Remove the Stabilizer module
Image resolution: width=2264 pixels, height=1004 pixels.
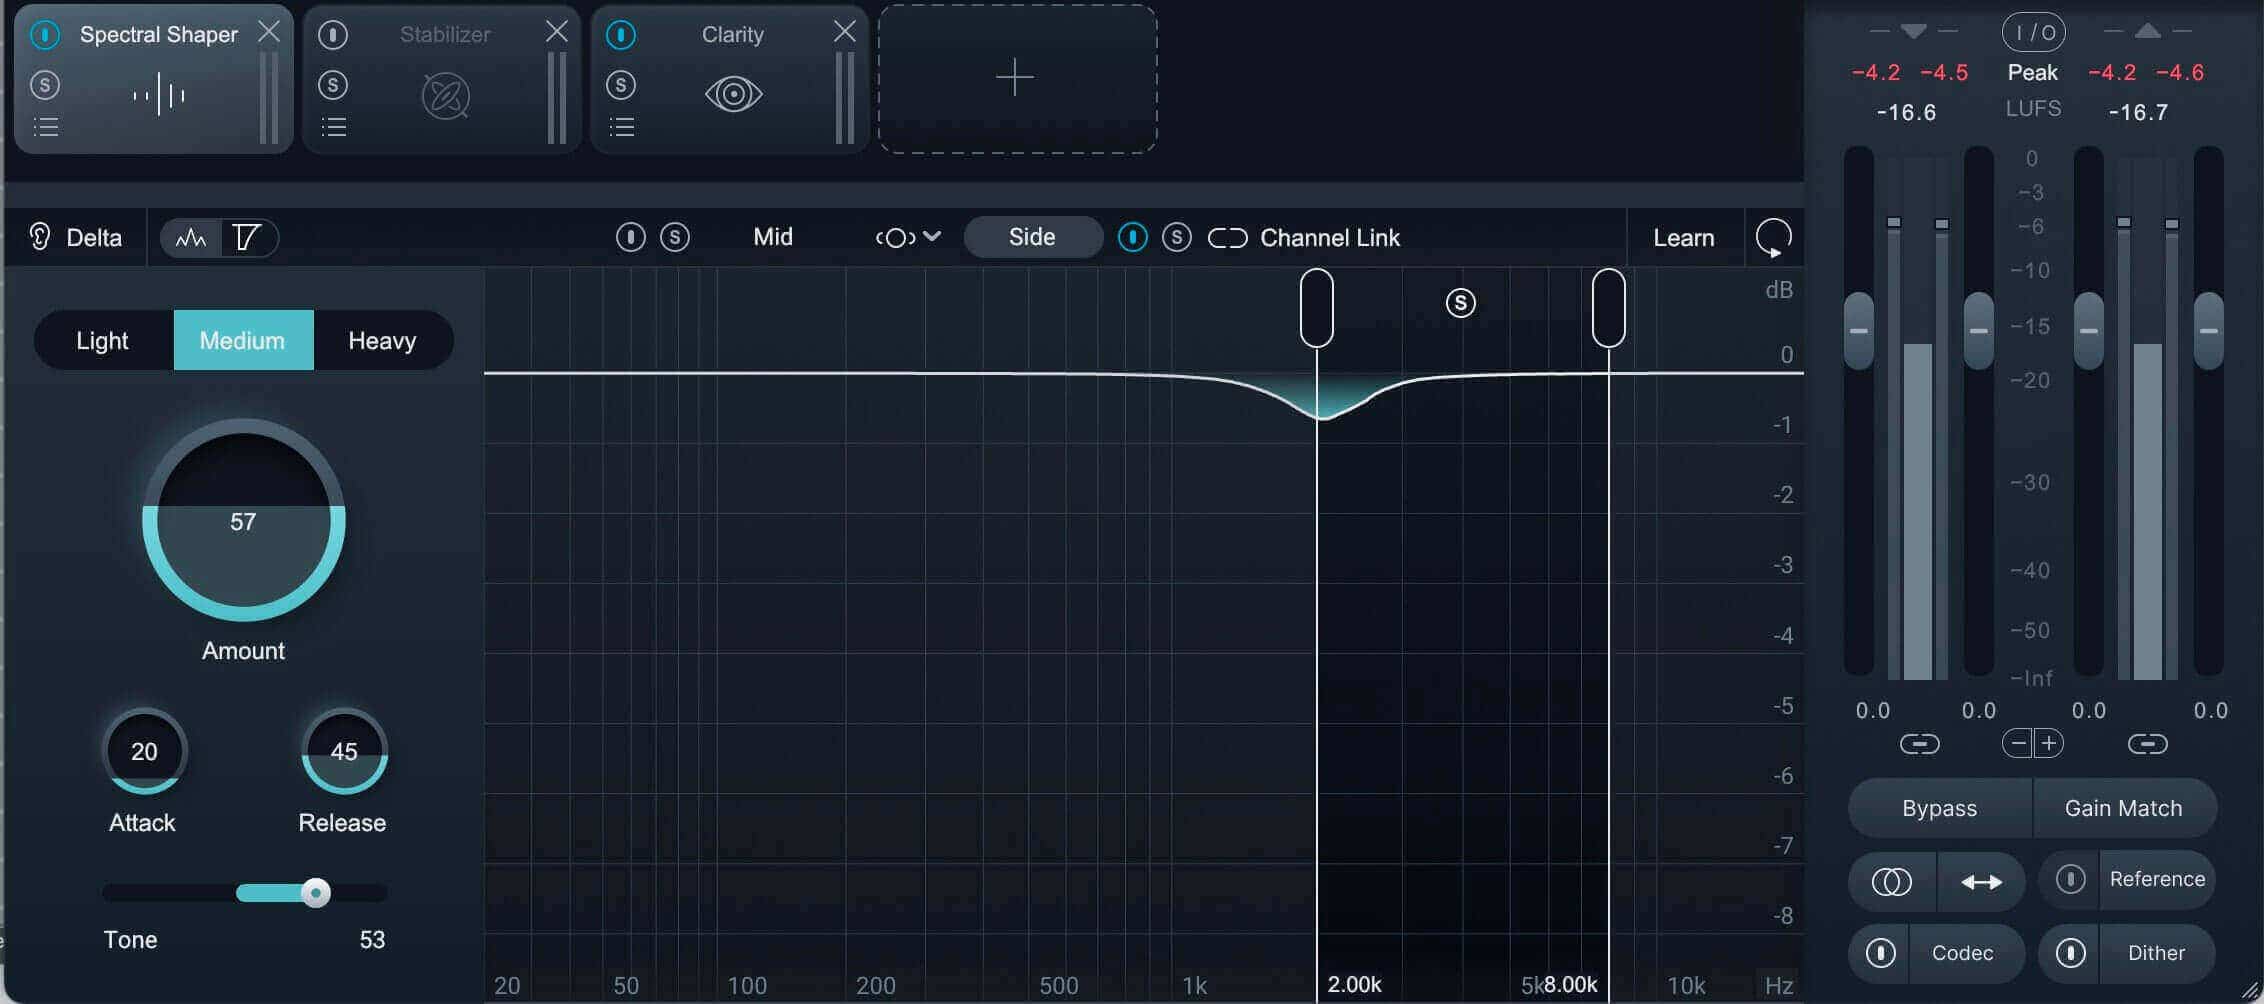coord(557,32)
